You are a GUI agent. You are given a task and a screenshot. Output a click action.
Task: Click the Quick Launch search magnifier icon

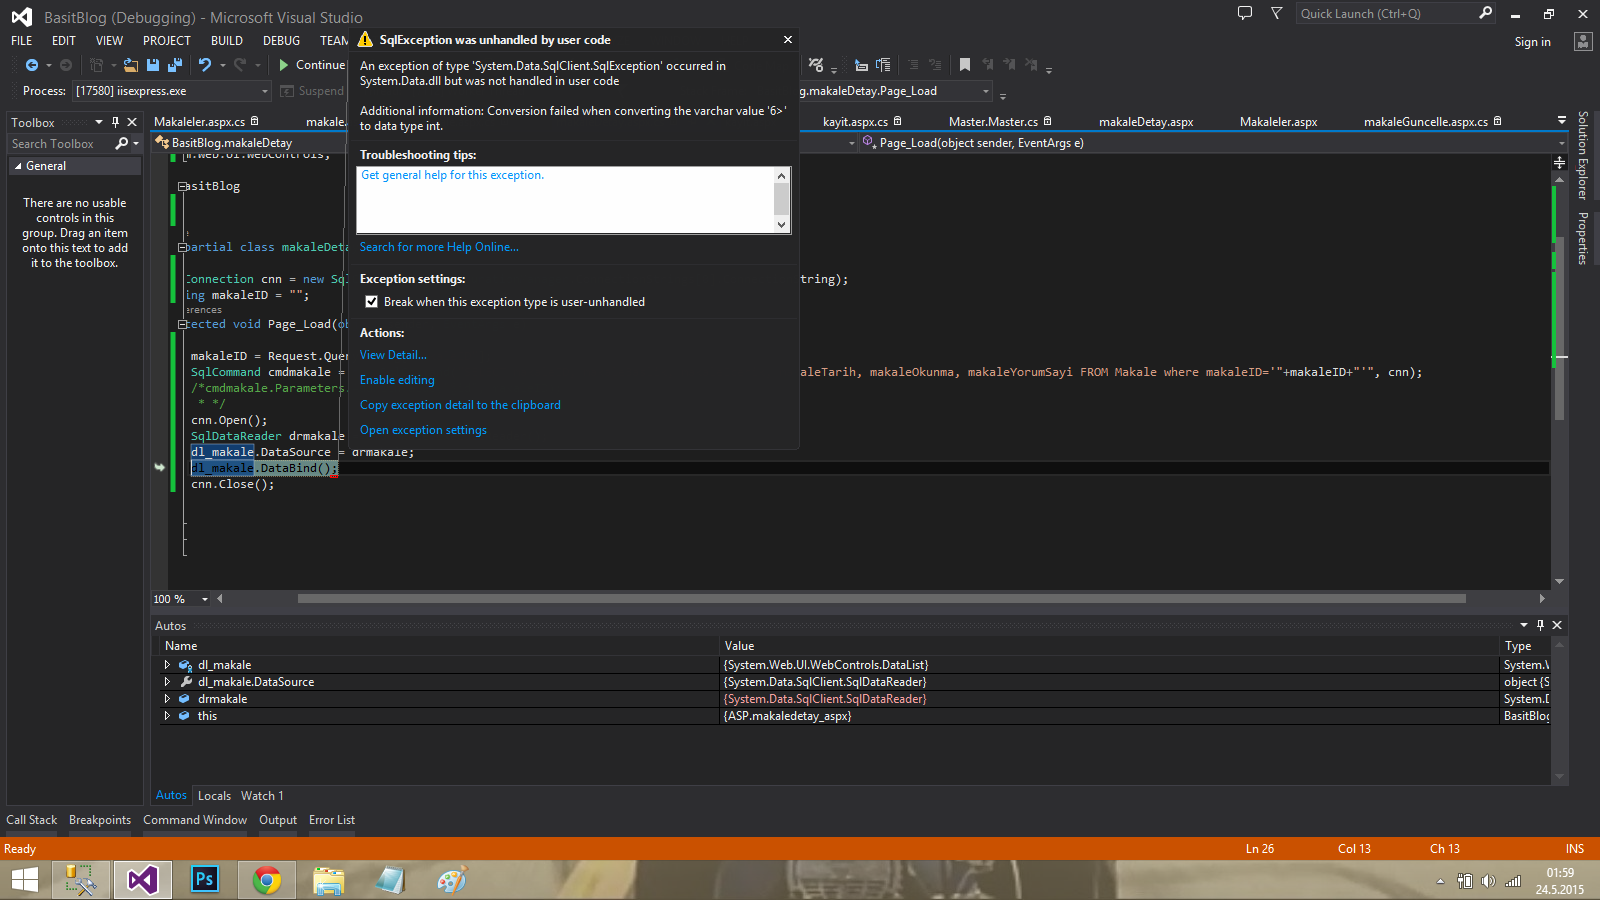click(1485, 13)
